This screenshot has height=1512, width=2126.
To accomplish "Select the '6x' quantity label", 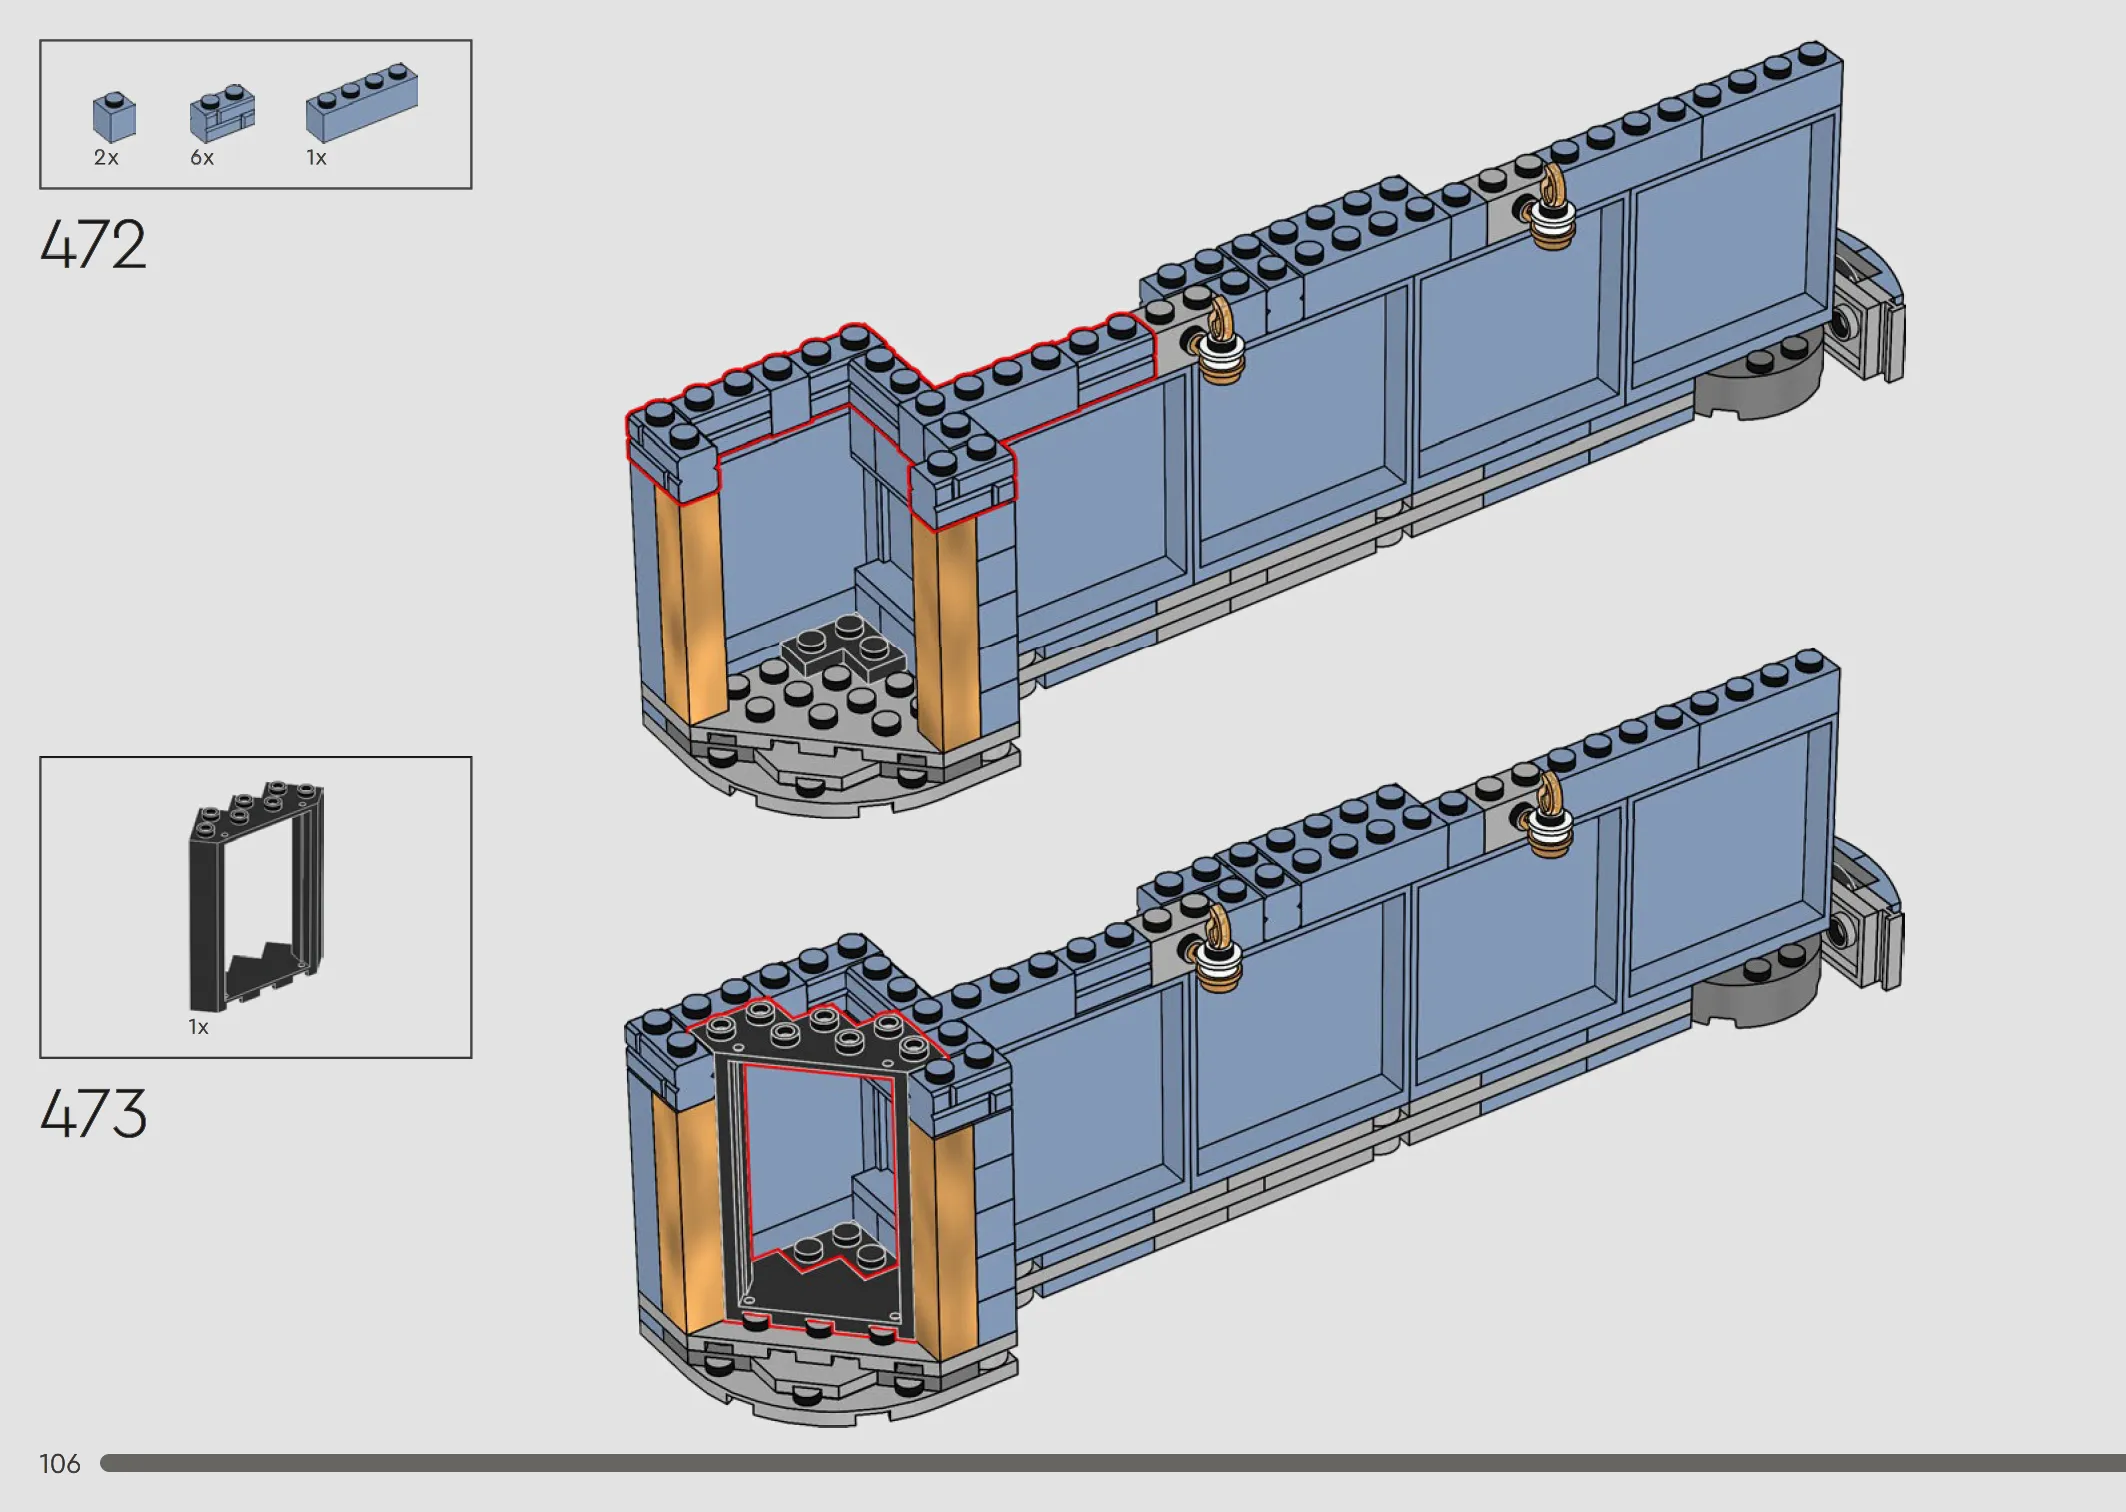I will pos(202,158).
